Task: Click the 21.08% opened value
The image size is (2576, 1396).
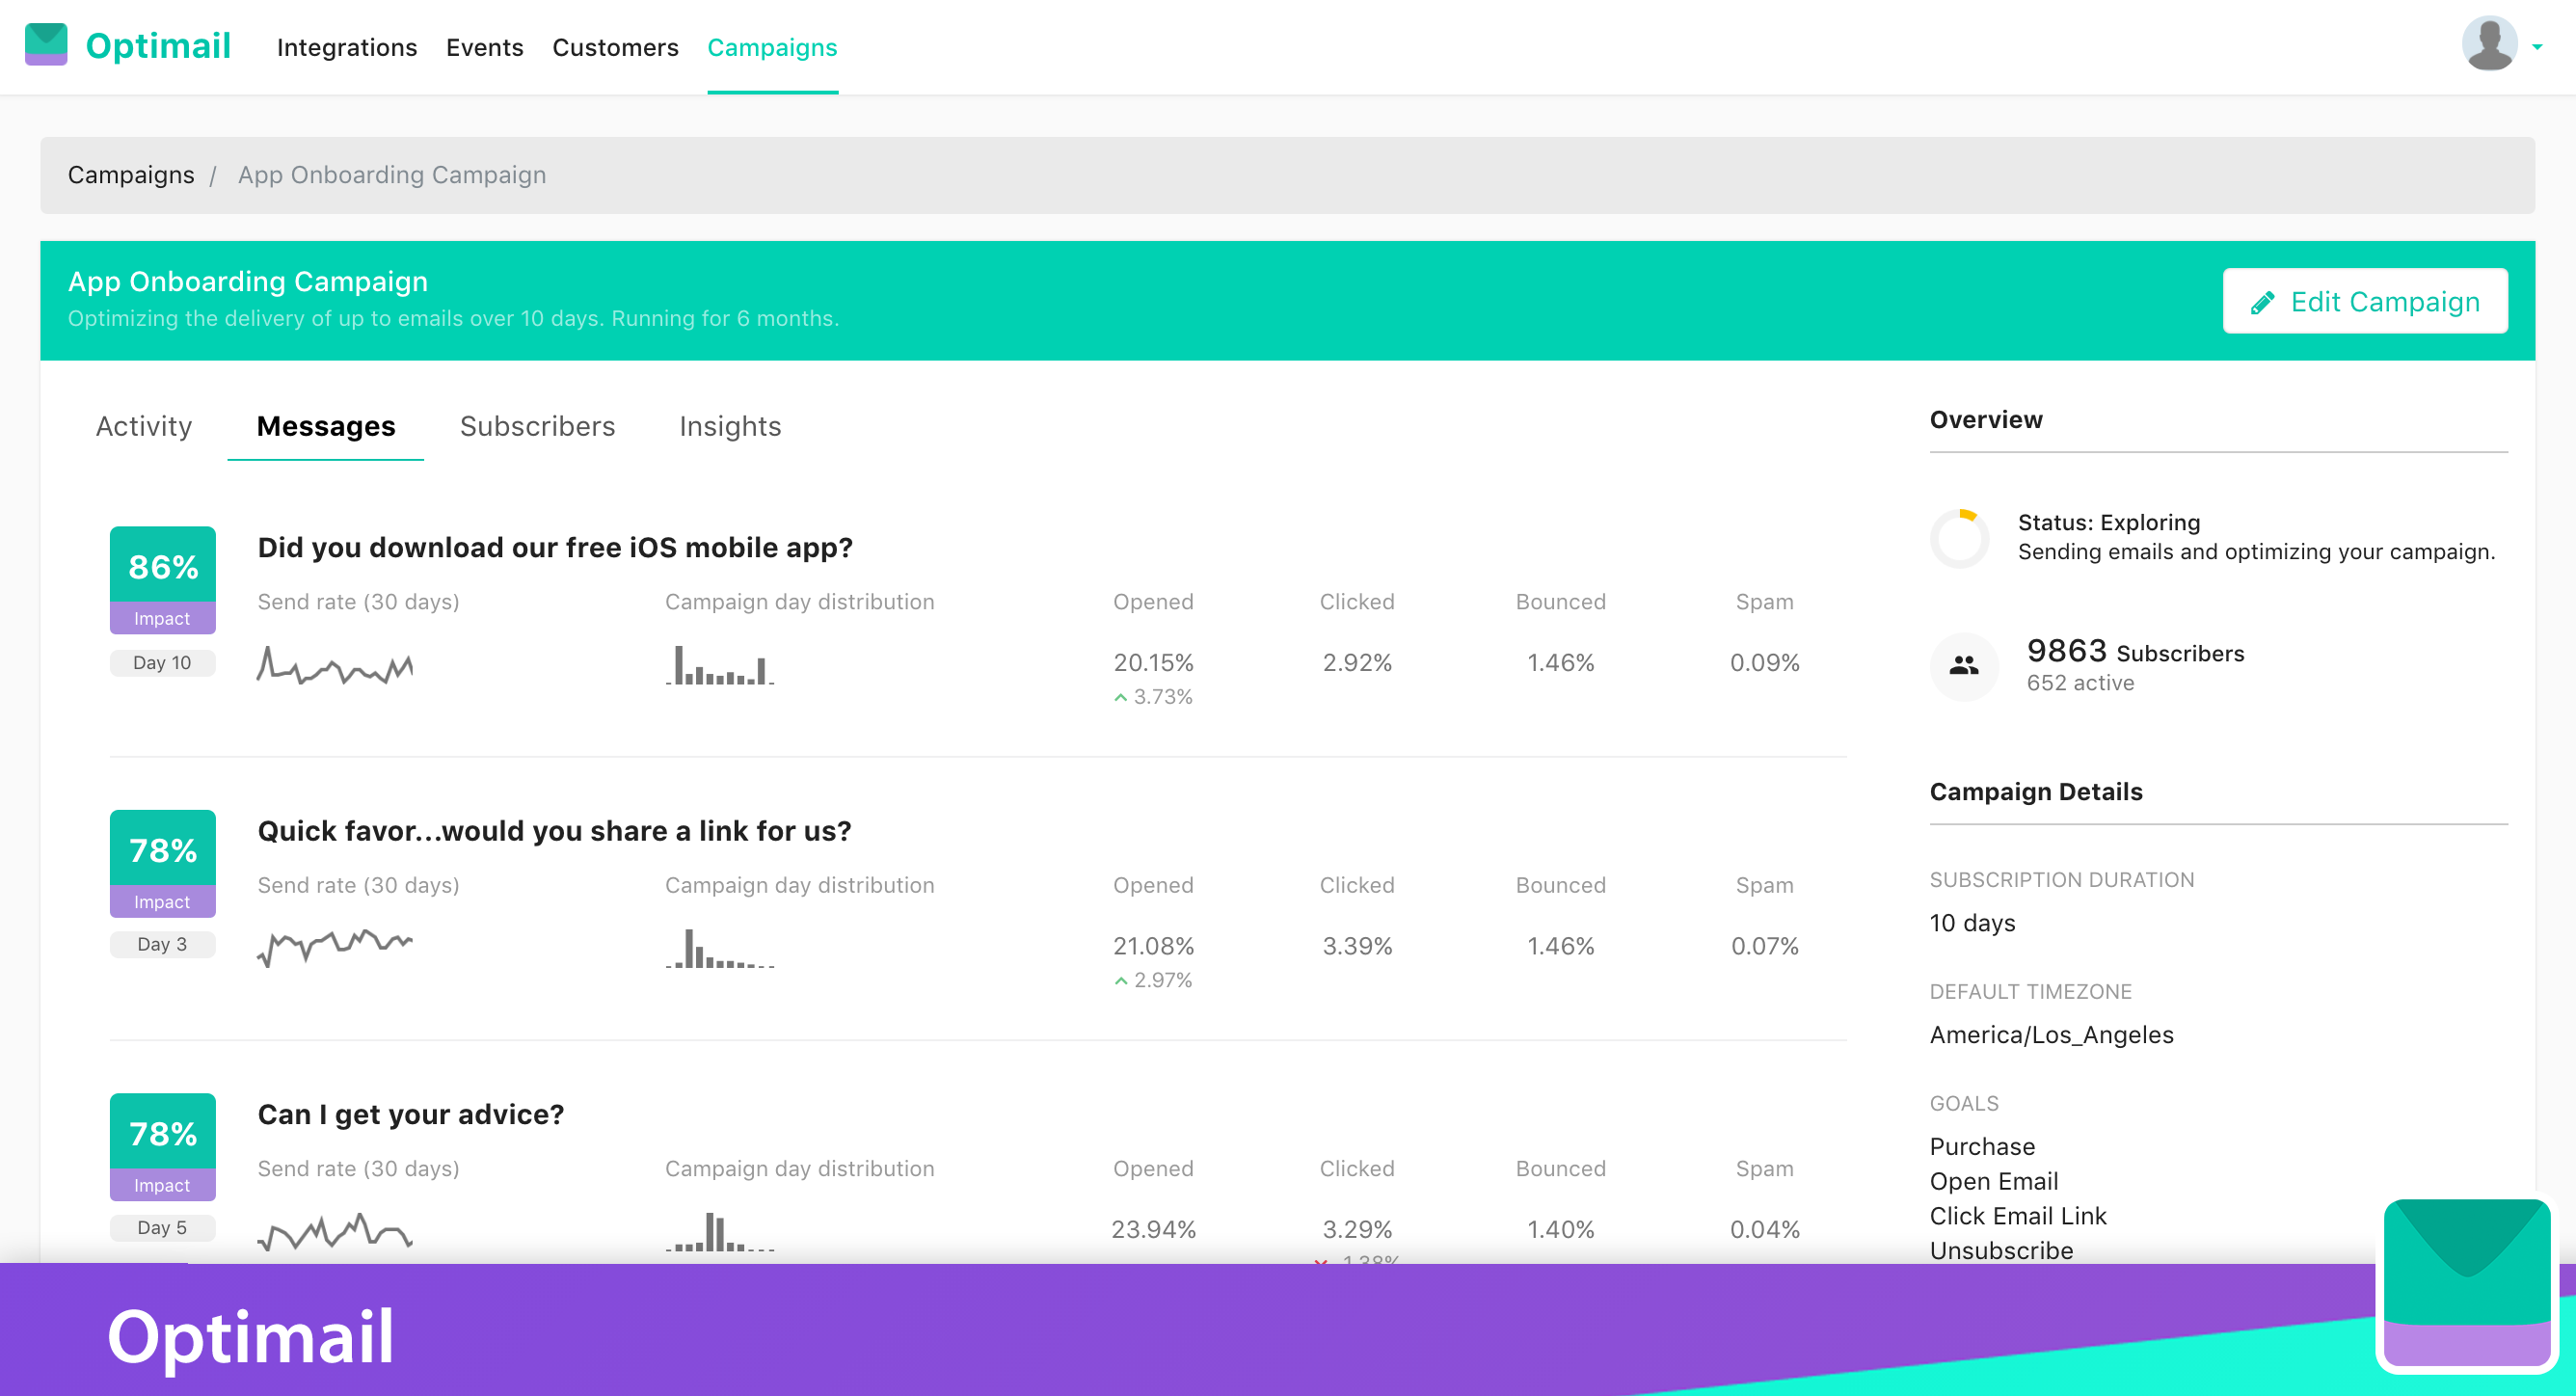Action: [x=1153, y=945]
